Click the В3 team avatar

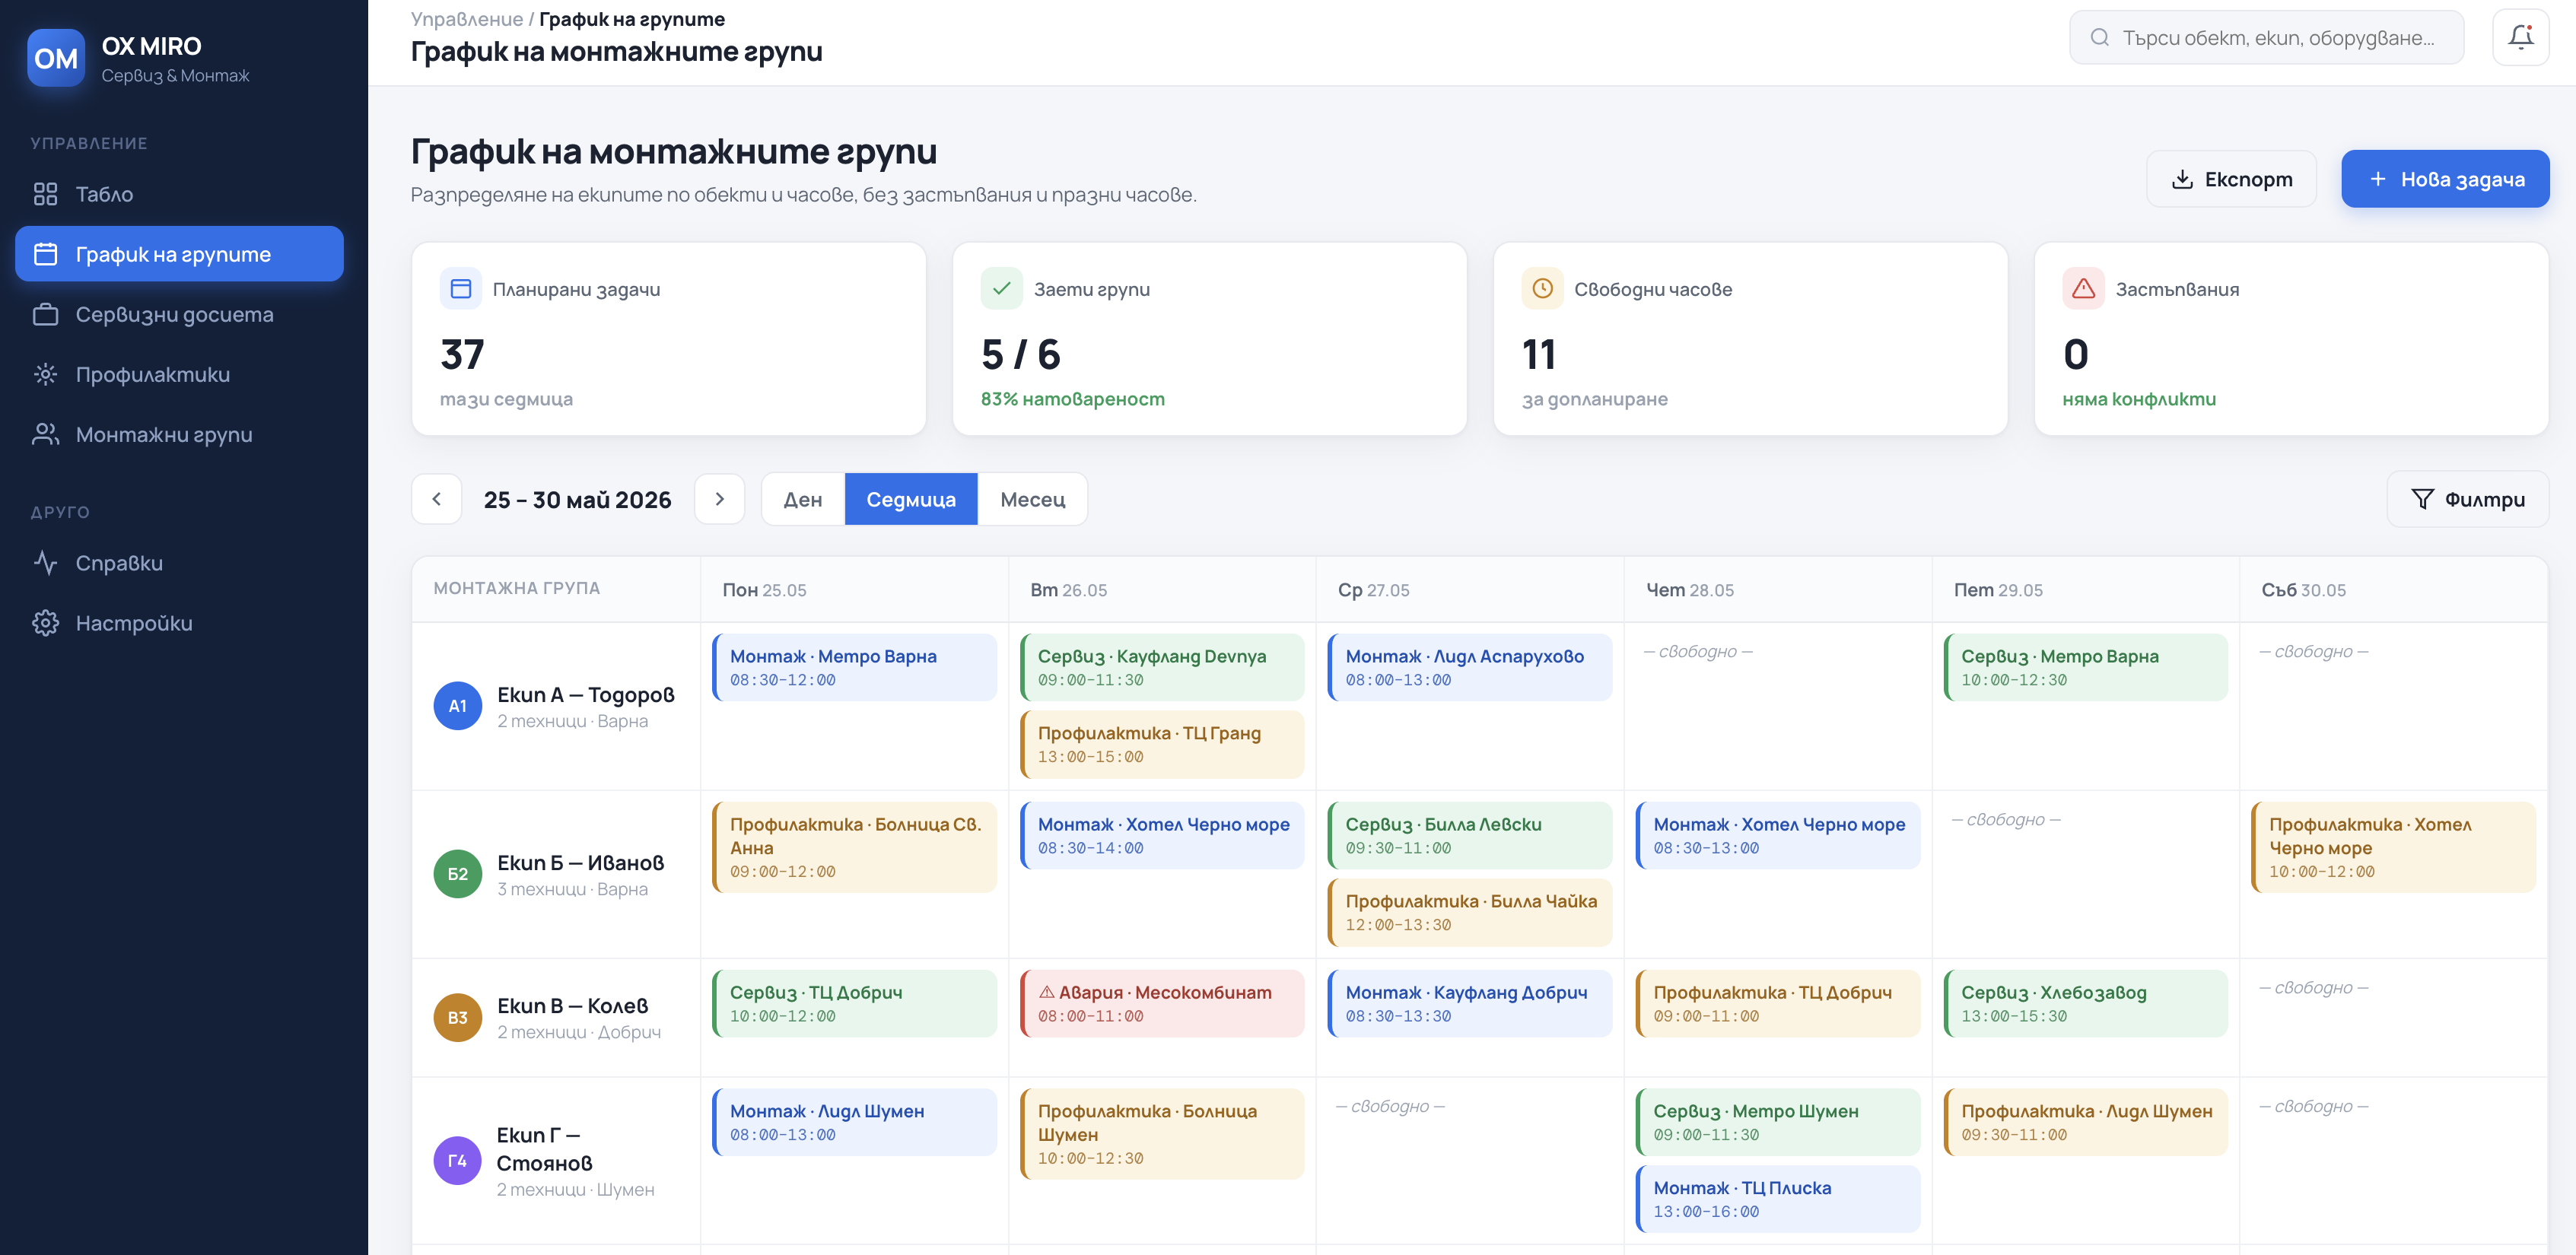click(x=458, y=1018)
